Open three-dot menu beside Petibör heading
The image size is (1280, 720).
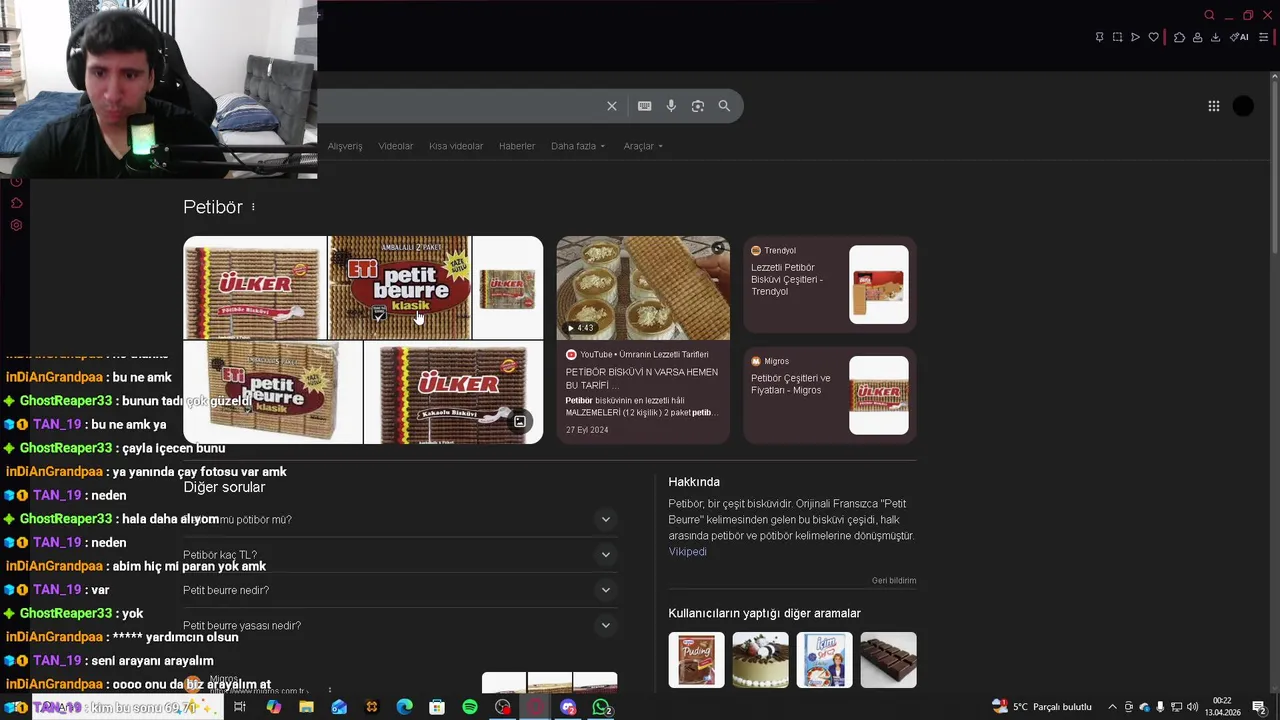click(x=253, y=207)
